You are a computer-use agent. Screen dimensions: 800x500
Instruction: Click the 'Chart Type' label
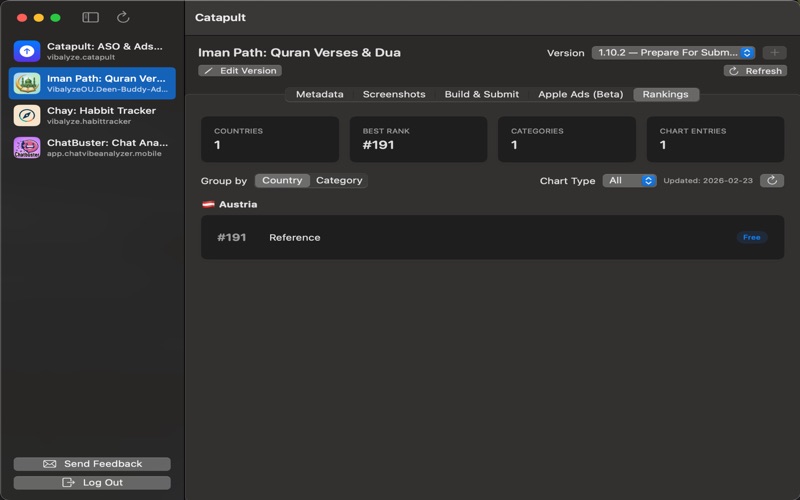click(567, 181)
